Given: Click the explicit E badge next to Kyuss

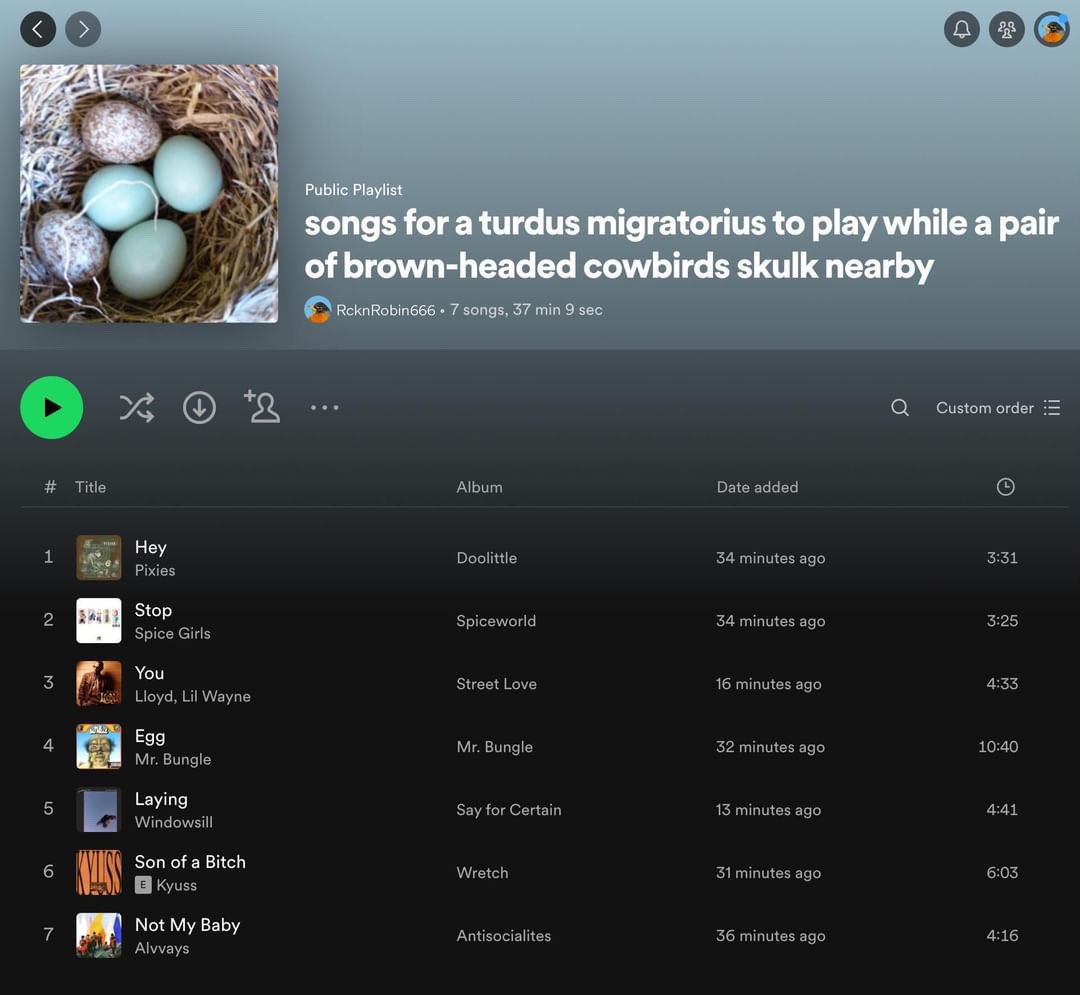Looking at the screenshot, I should (x=143, y=885).
